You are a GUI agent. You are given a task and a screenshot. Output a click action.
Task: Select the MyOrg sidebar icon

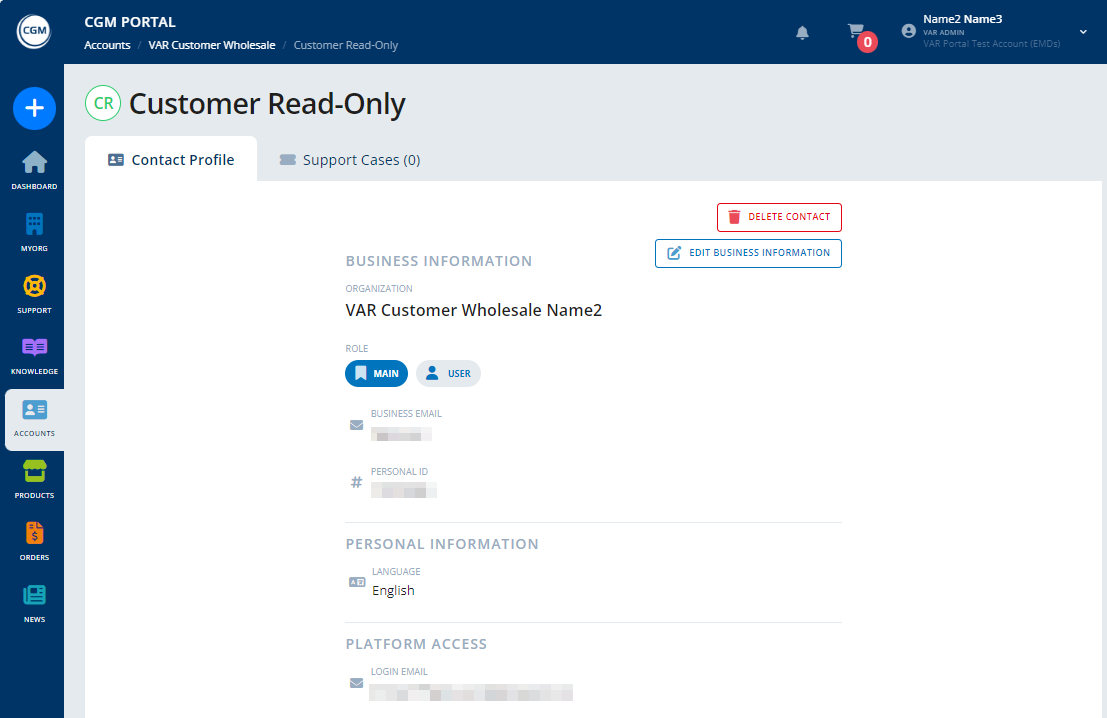tap(34, 230)
